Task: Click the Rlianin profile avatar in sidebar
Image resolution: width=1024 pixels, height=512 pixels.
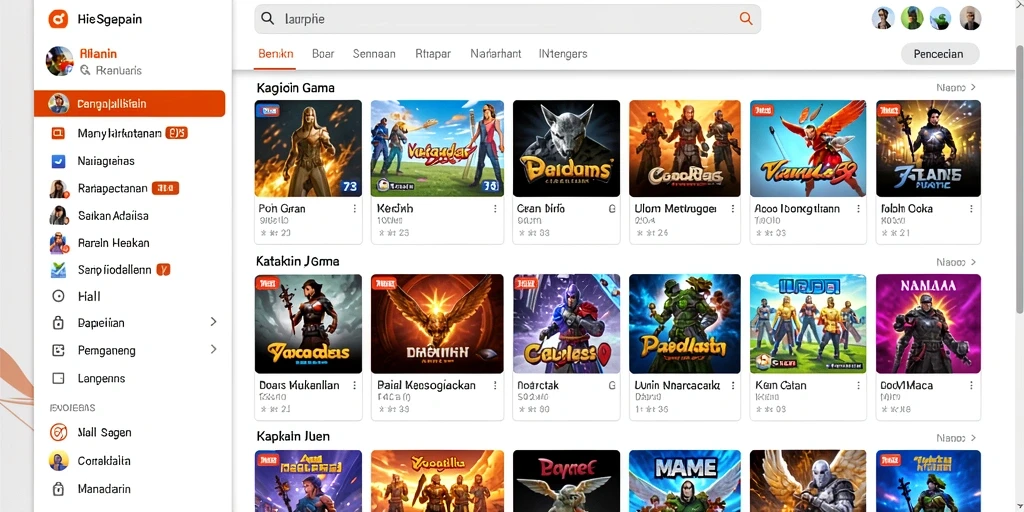Action: pyautogui.click(x=59, y=61)
